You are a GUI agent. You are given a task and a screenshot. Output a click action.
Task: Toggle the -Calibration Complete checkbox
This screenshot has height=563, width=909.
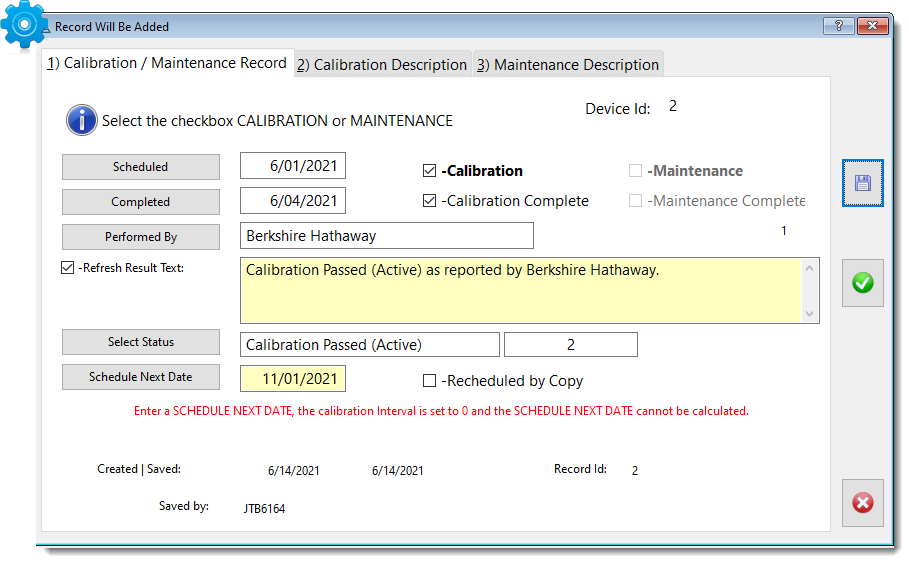(430, 201)
